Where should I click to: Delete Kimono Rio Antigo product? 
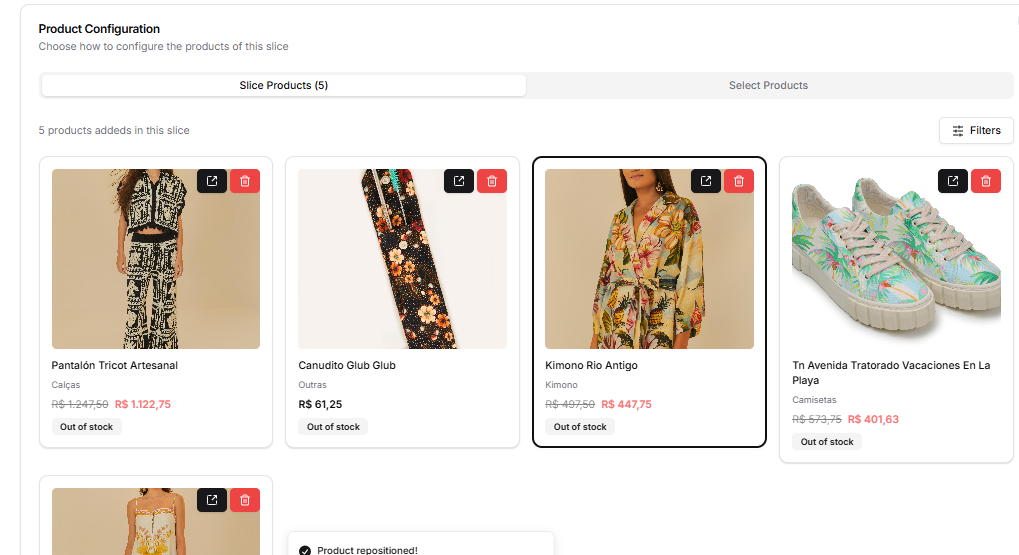tap(739, 181)
